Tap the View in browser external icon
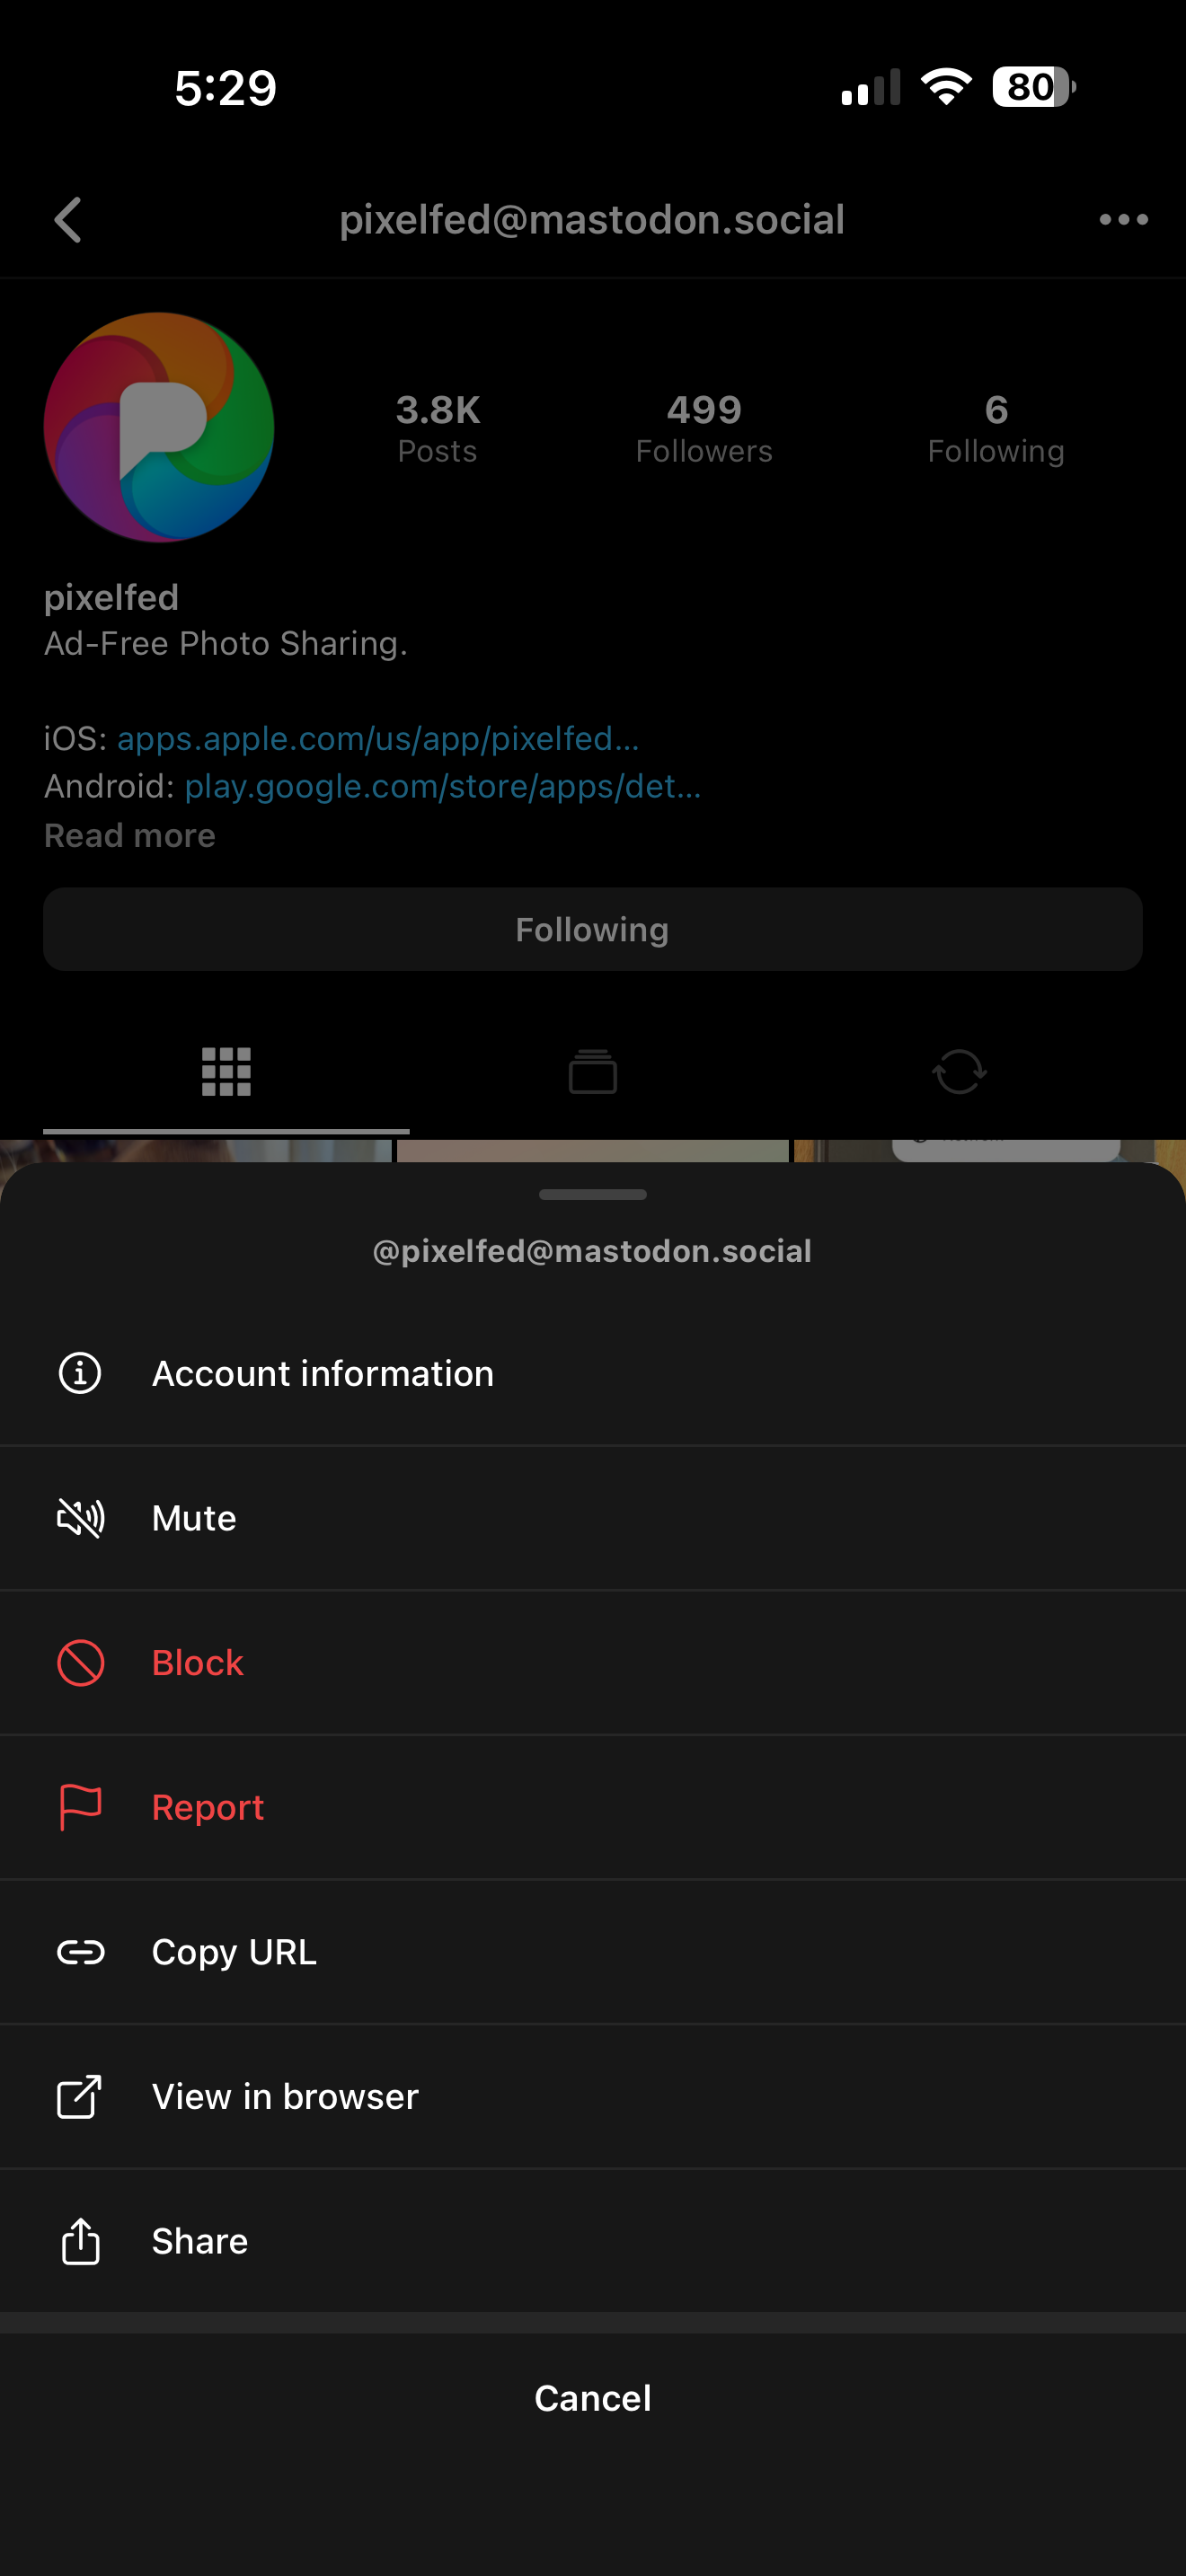Screen dimensions: 1186x2576 pyautogui.click(x=80, y=2096)
